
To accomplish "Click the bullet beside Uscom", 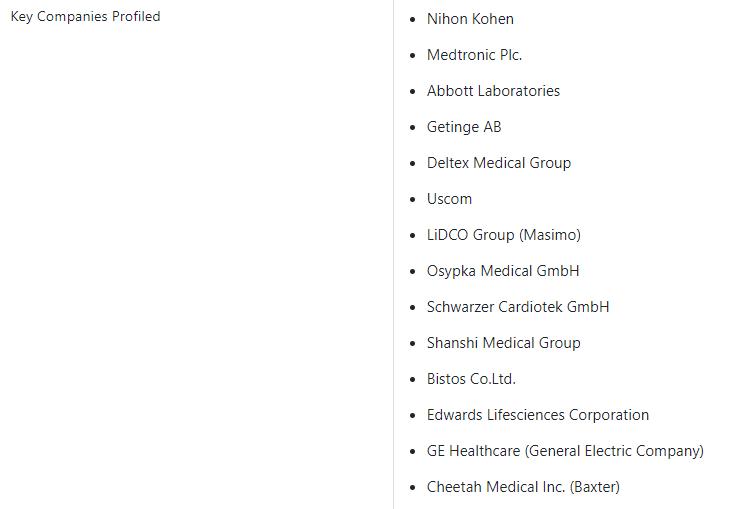I will coord(413,199).
